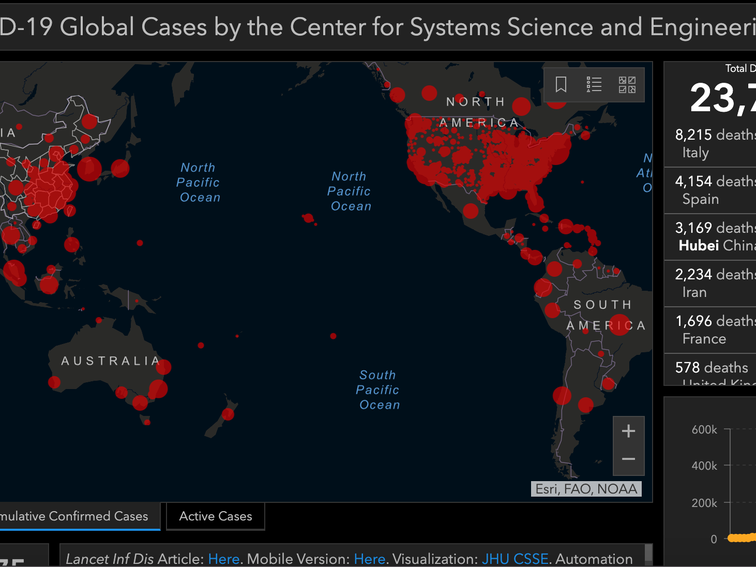Click the South Pacific Ocean label
The width and height of the screenshot is (756, 567).
[x=378, y=390]
